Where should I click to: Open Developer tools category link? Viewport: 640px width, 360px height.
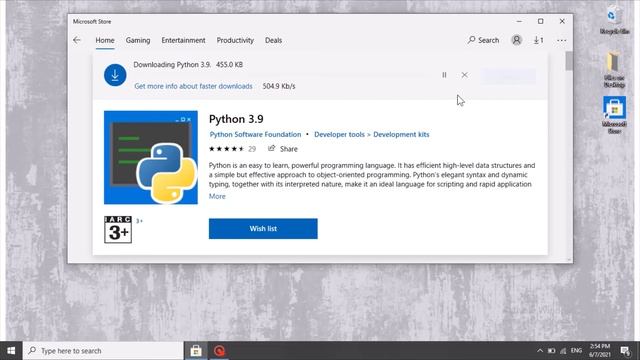(x=339, y=134)
